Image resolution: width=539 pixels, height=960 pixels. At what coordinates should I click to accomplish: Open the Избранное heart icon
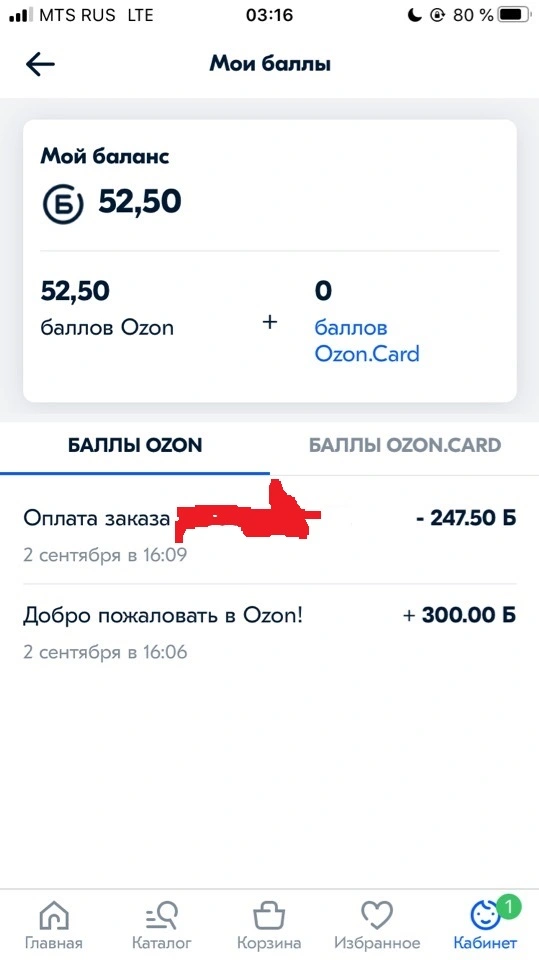tap(376, 917)
